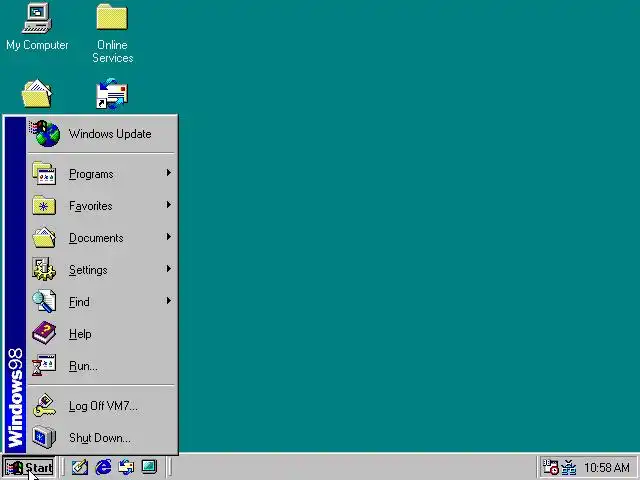Expand the Find submenu arrow
The image size is (640, 480).
click(169, 301)
